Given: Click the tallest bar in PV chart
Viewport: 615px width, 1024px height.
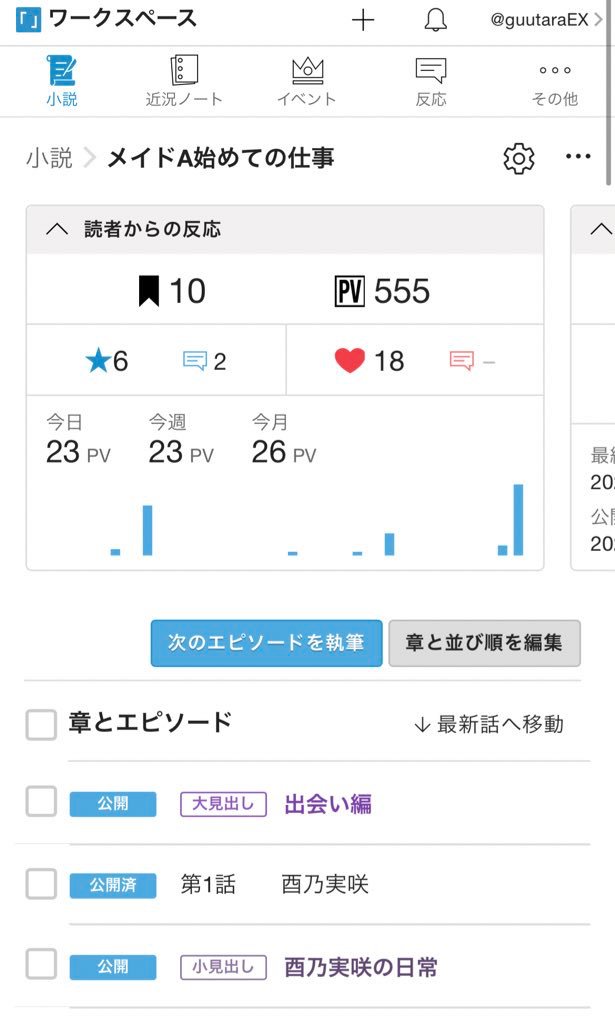Looking at the screenshot, I should [518, 520].
